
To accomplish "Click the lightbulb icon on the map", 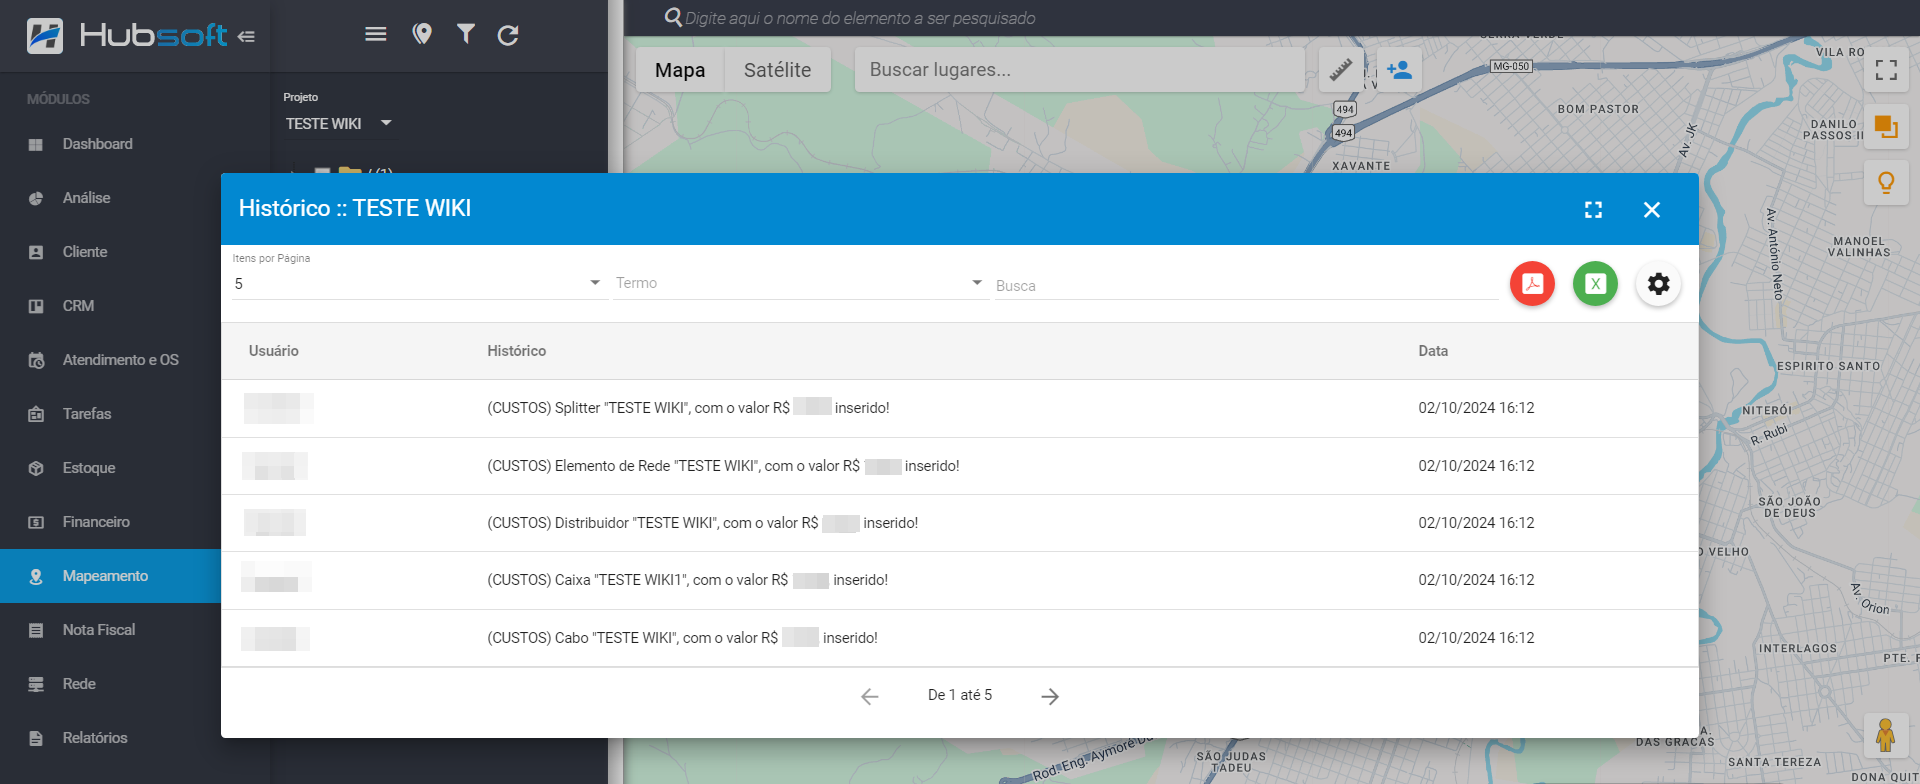I will tap(1886, 183).
